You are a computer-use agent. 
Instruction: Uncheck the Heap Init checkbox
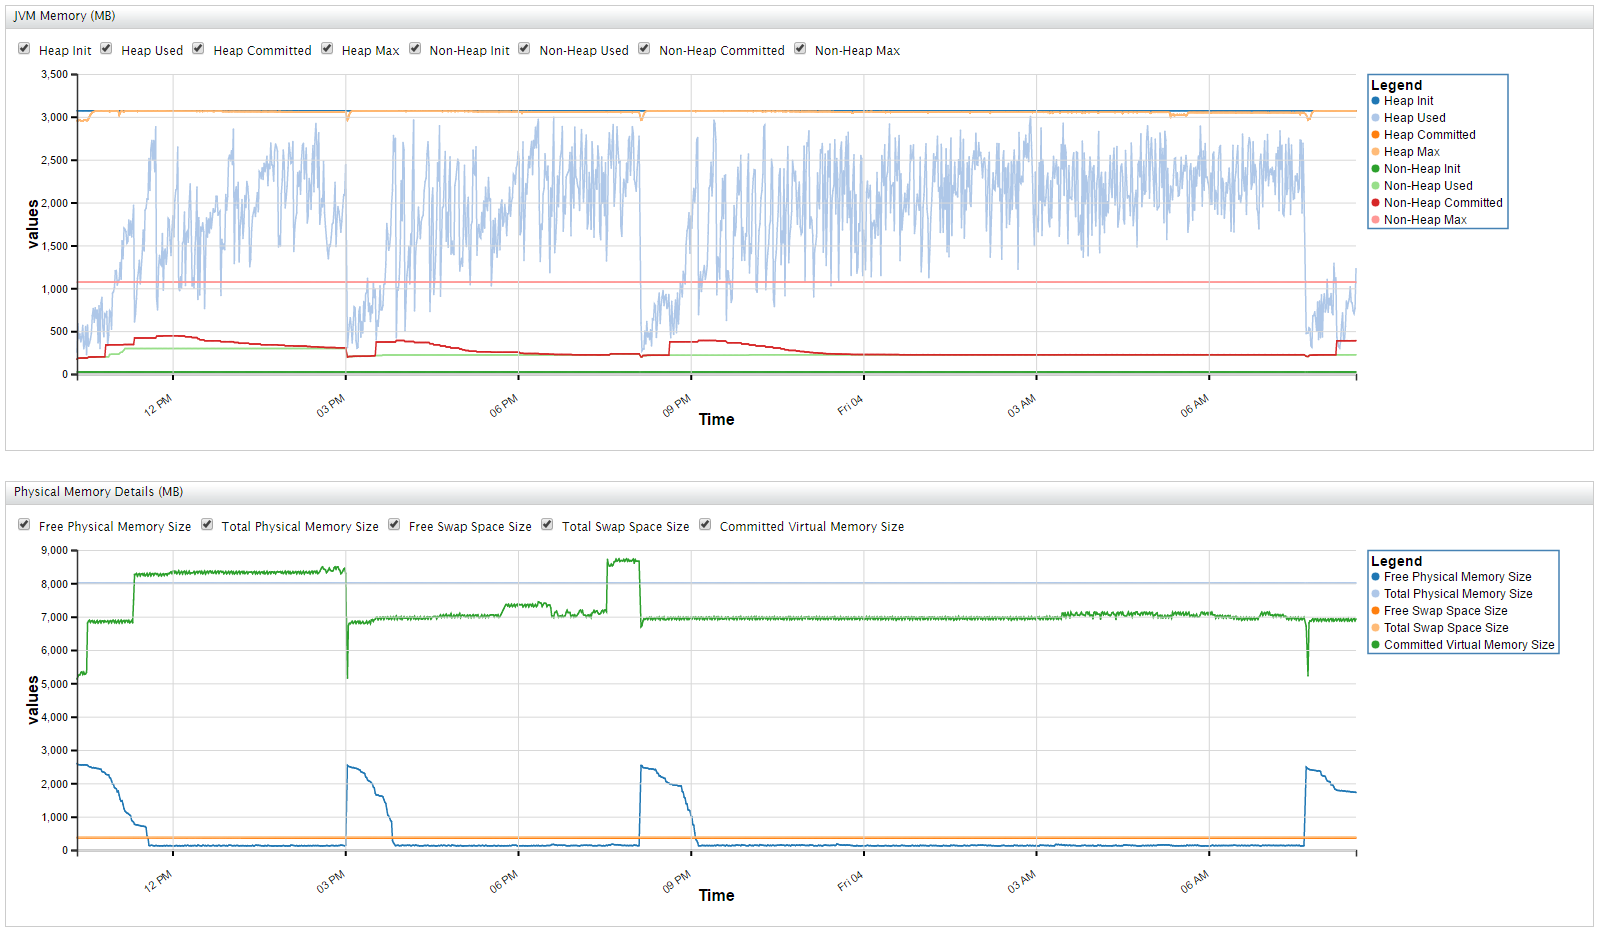click(x=24, y=49)
